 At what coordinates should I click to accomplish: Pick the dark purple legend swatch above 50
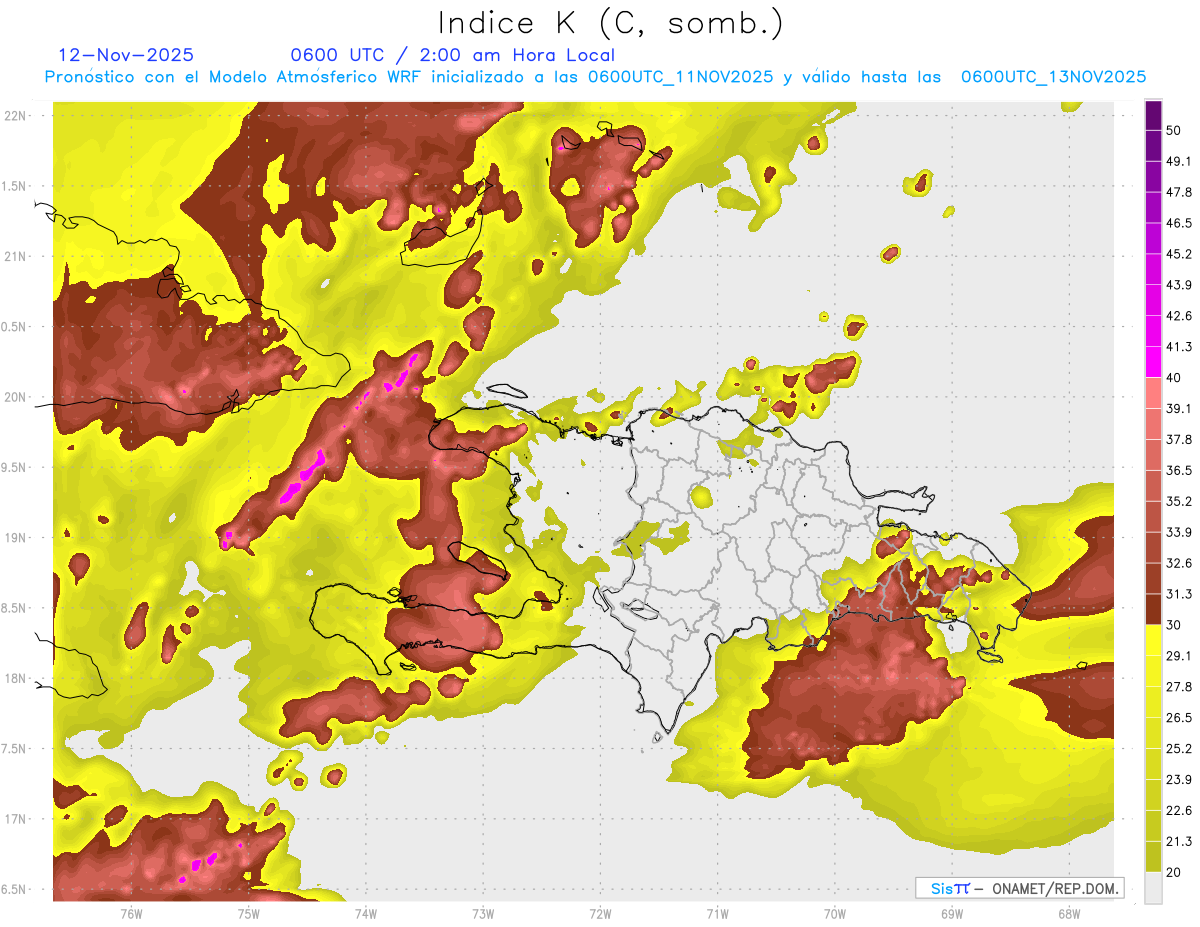tap(1153, 115)
